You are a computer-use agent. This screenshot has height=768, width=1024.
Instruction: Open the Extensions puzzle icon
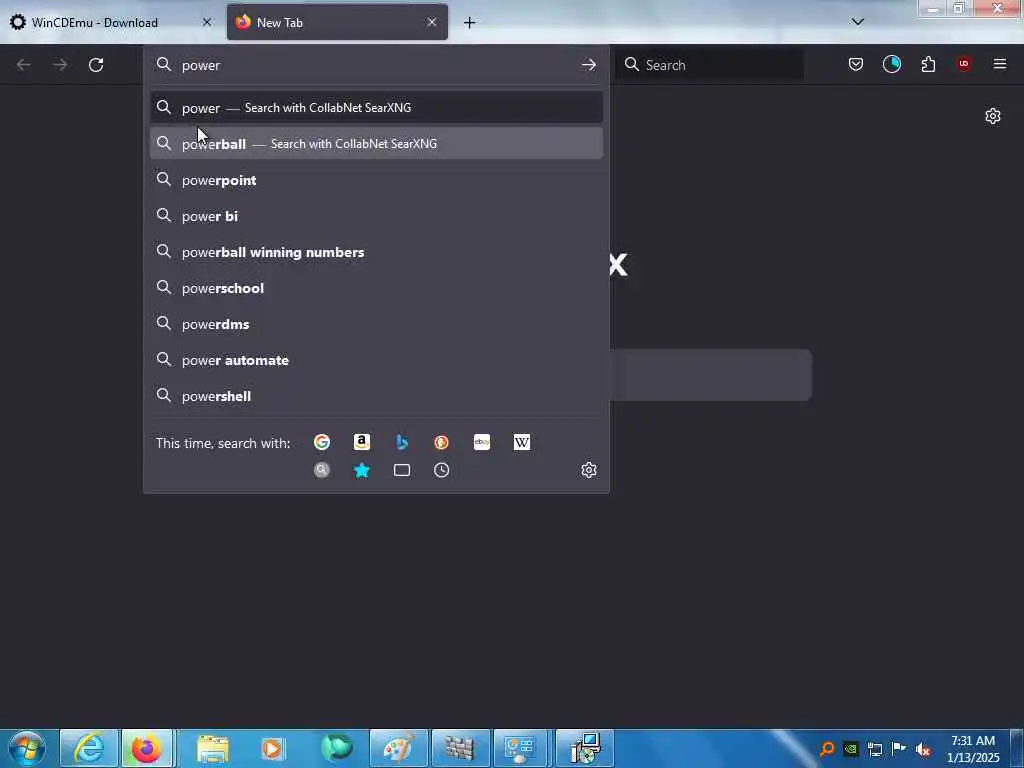[928, 64]
